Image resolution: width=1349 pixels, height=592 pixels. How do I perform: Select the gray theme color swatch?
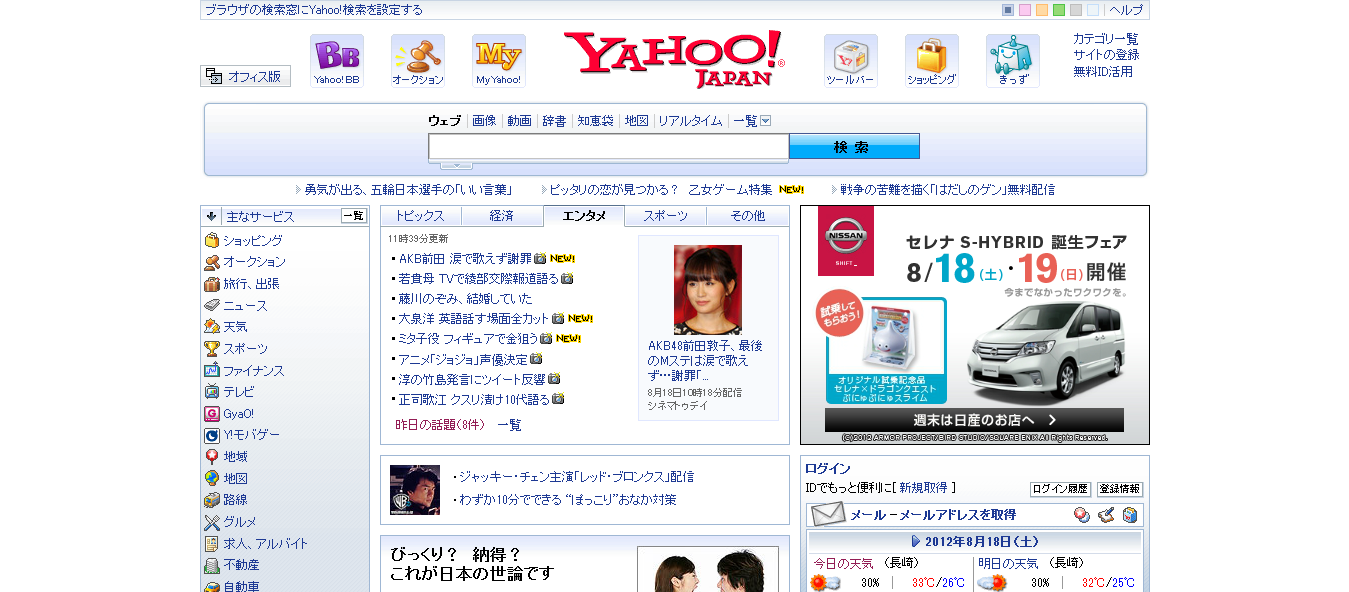pyautogui.click(x=1076, y=10)
